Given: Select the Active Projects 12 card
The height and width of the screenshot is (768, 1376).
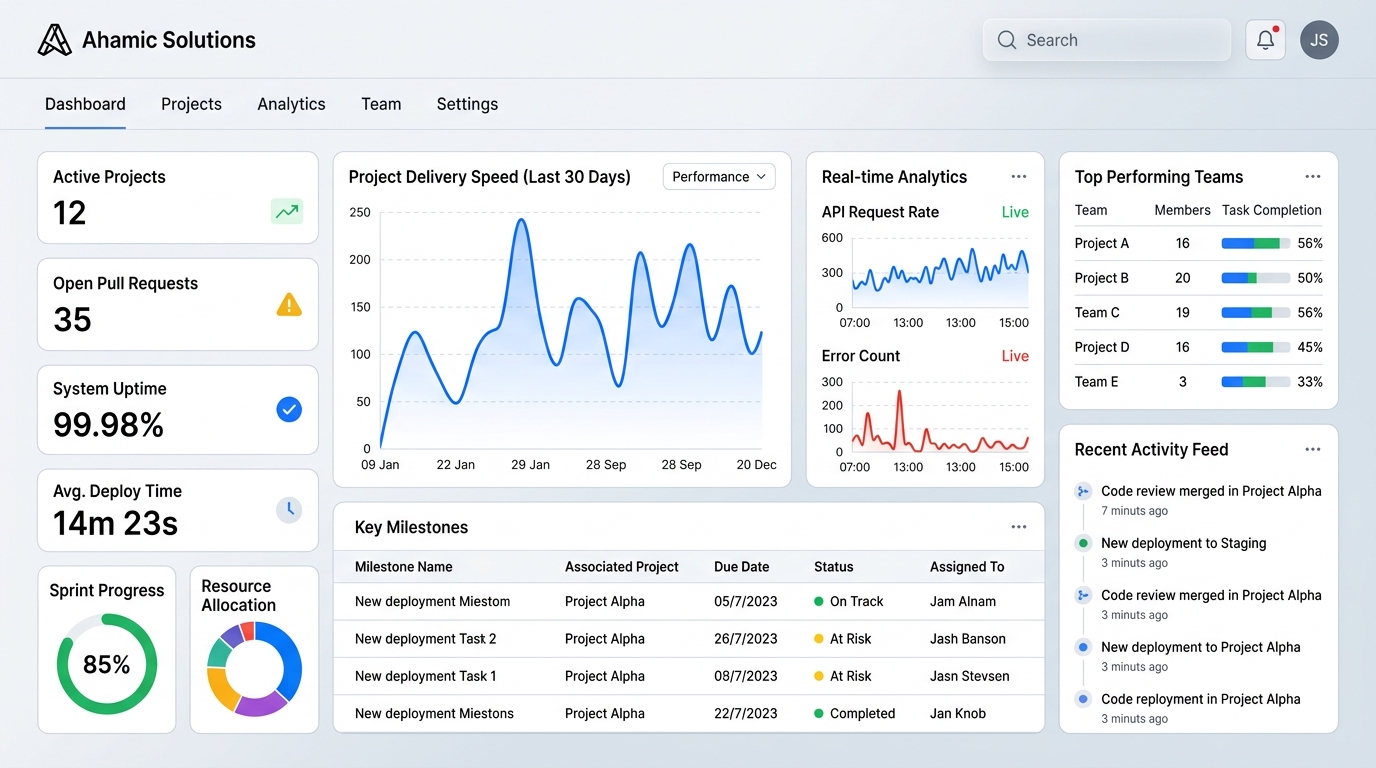Looking at the screenshot, I should [x=178, y=198].
